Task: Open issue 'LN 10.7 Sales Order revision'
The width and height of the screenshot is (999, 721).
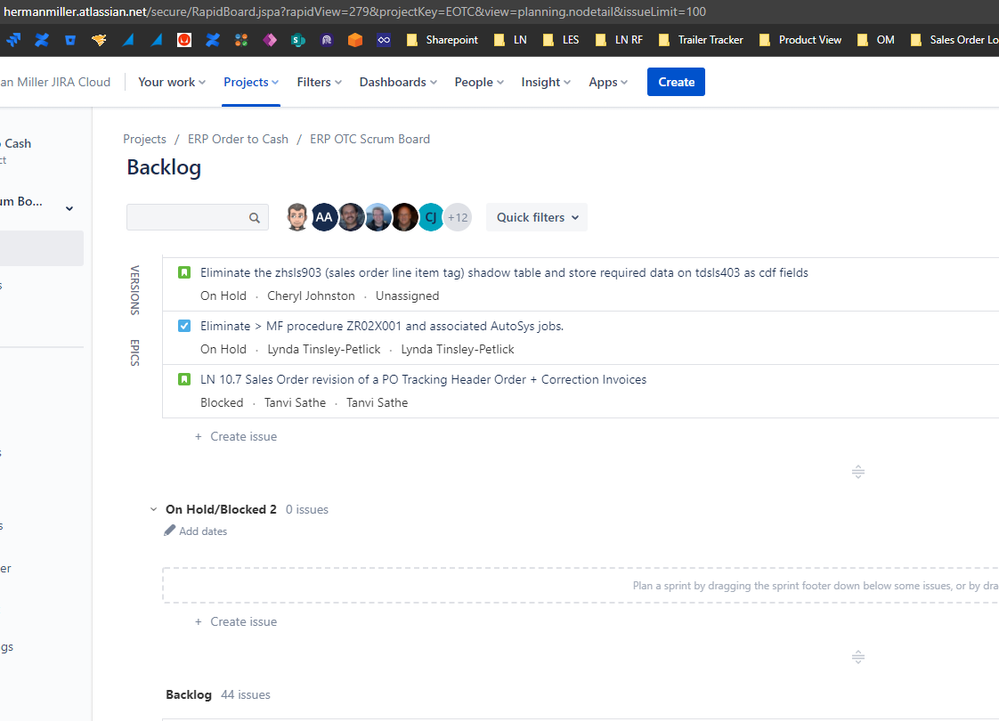Action: [x=423, y=380]
